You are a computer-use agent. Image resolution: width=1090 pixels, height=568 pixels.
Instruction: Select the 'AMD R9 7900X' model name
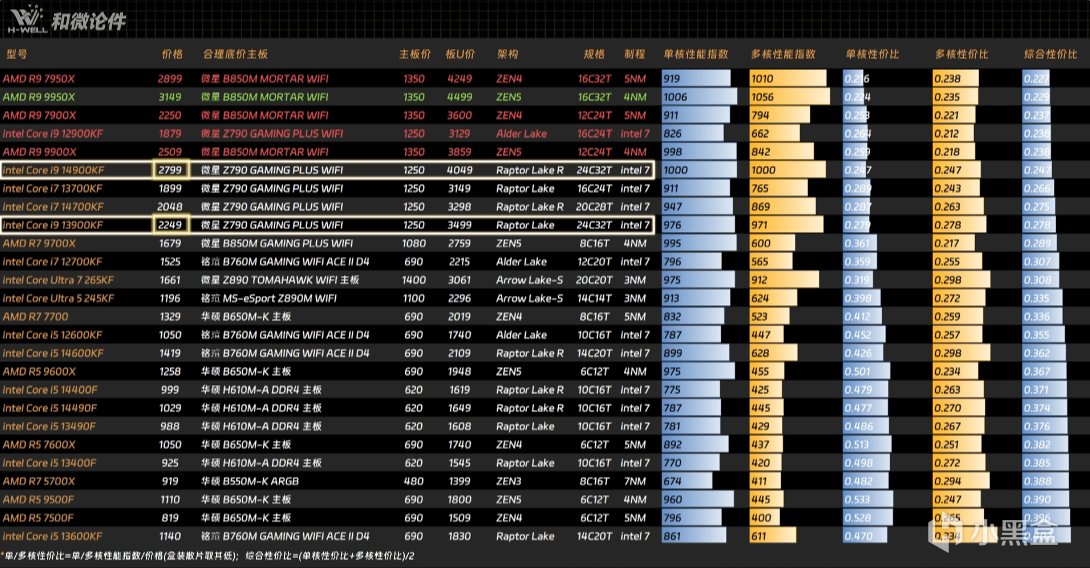[40, 115]
